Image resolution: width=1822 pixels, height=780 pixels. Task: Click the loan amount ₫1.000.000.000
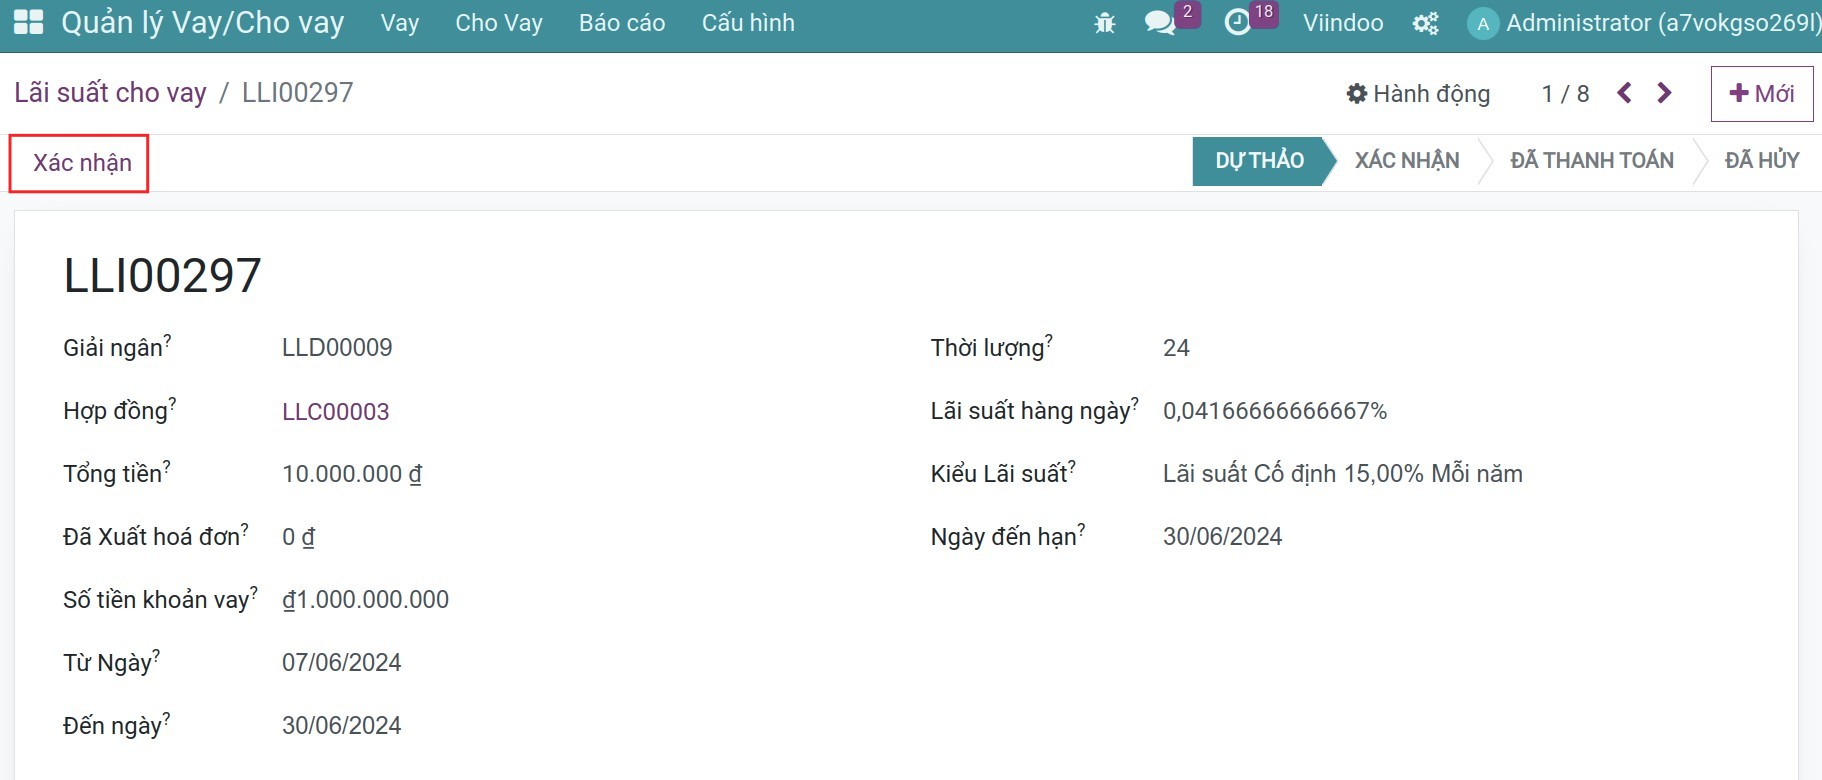coord(365,600)
